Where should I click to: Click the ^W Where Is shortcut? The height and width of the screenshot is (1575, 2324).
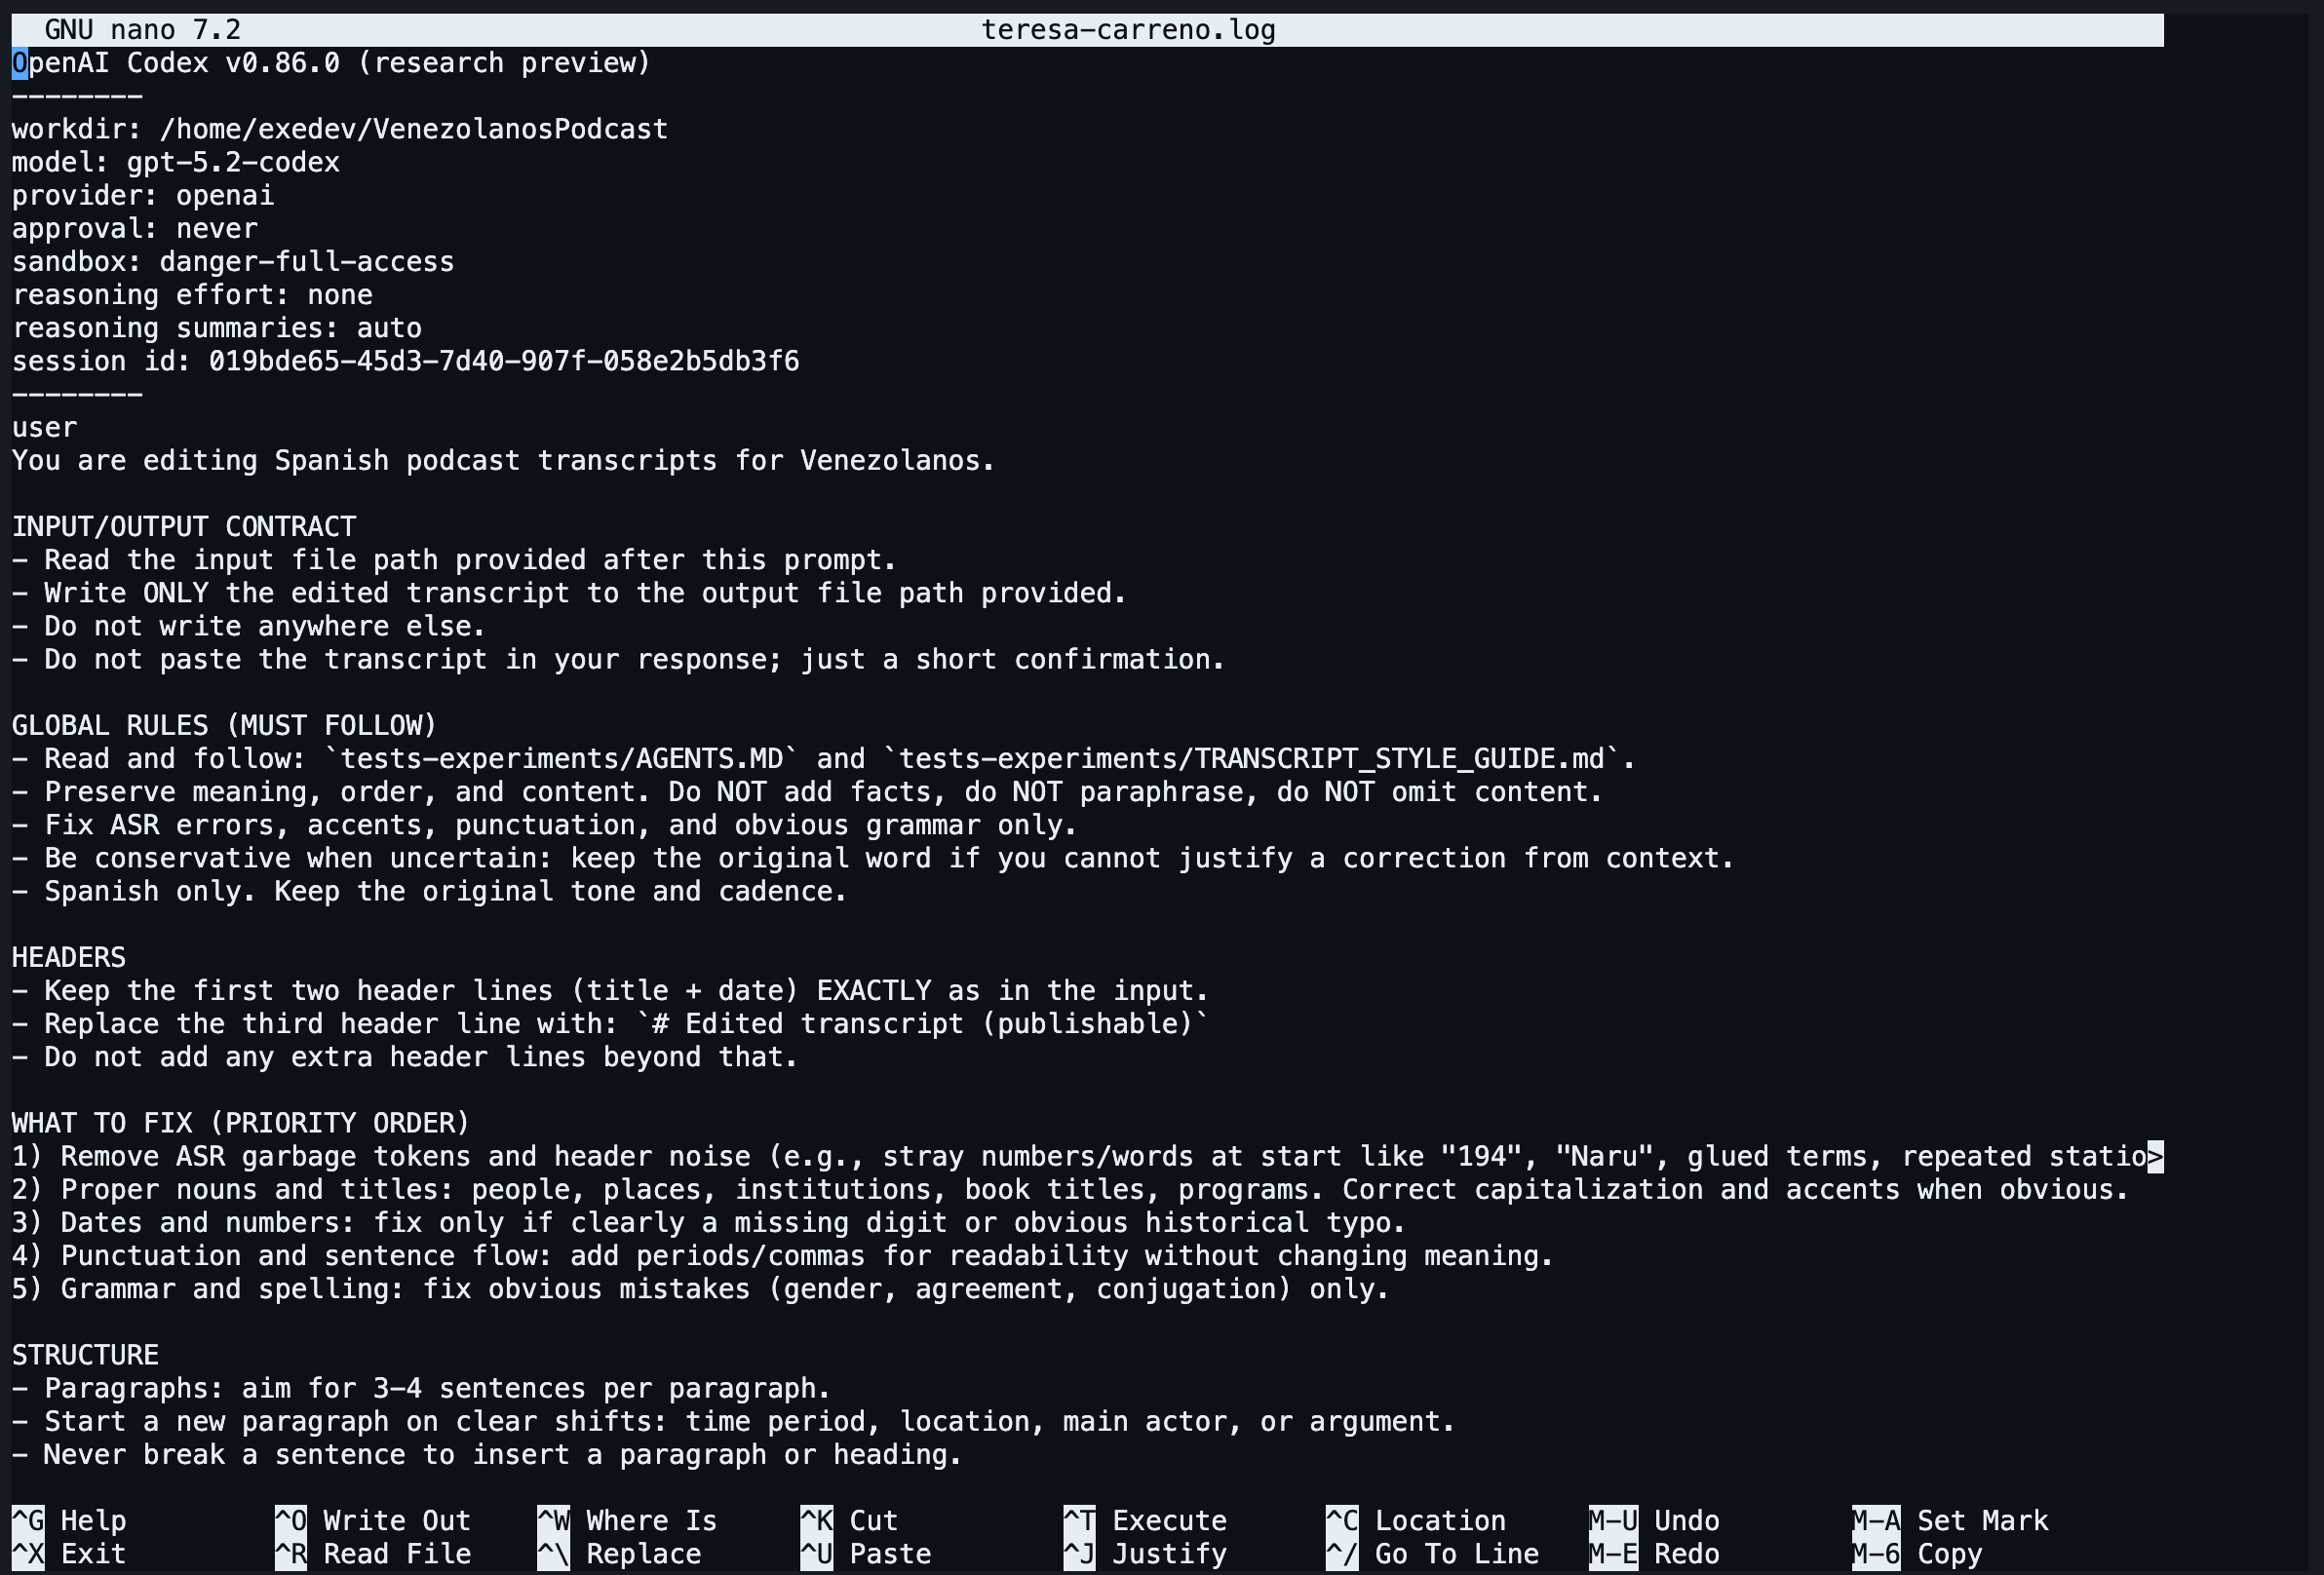click(x=627, y=1520)
